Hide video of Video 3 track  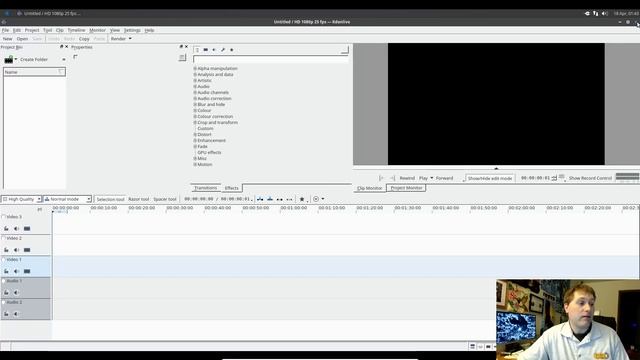[x=27, y=229]
